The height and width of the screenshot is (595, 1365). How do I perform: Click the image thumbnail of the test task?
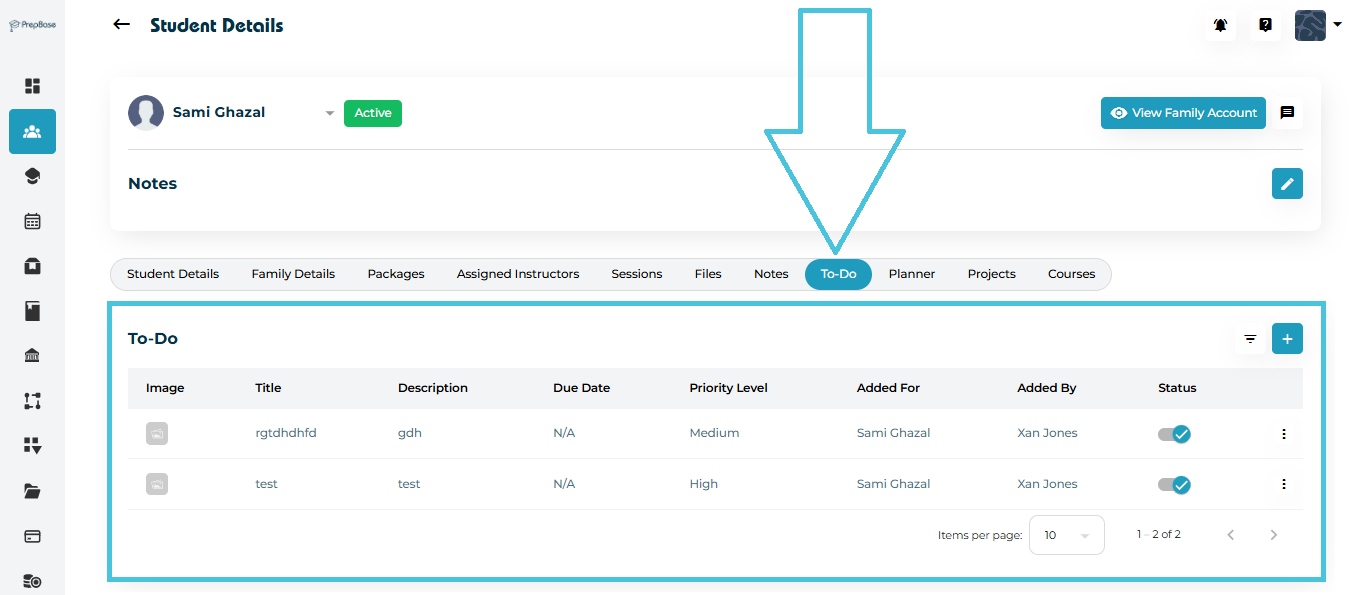tap(157, 484)
